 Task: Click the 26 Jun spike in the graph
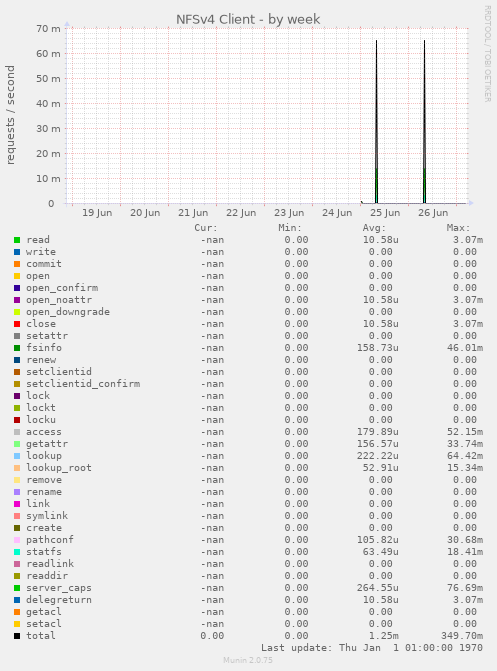[424, 122]
